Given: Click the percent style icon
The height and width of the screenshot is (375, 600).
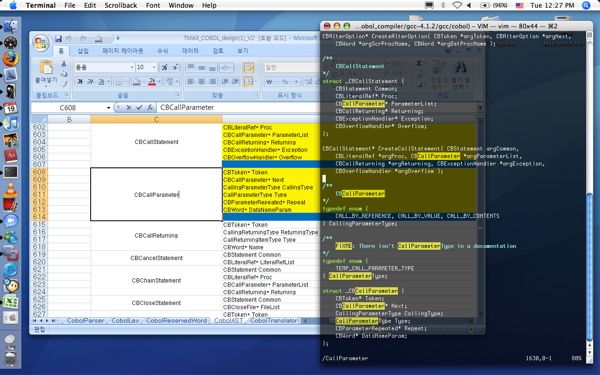Looking at the screenshot, I should pos(285,82).
